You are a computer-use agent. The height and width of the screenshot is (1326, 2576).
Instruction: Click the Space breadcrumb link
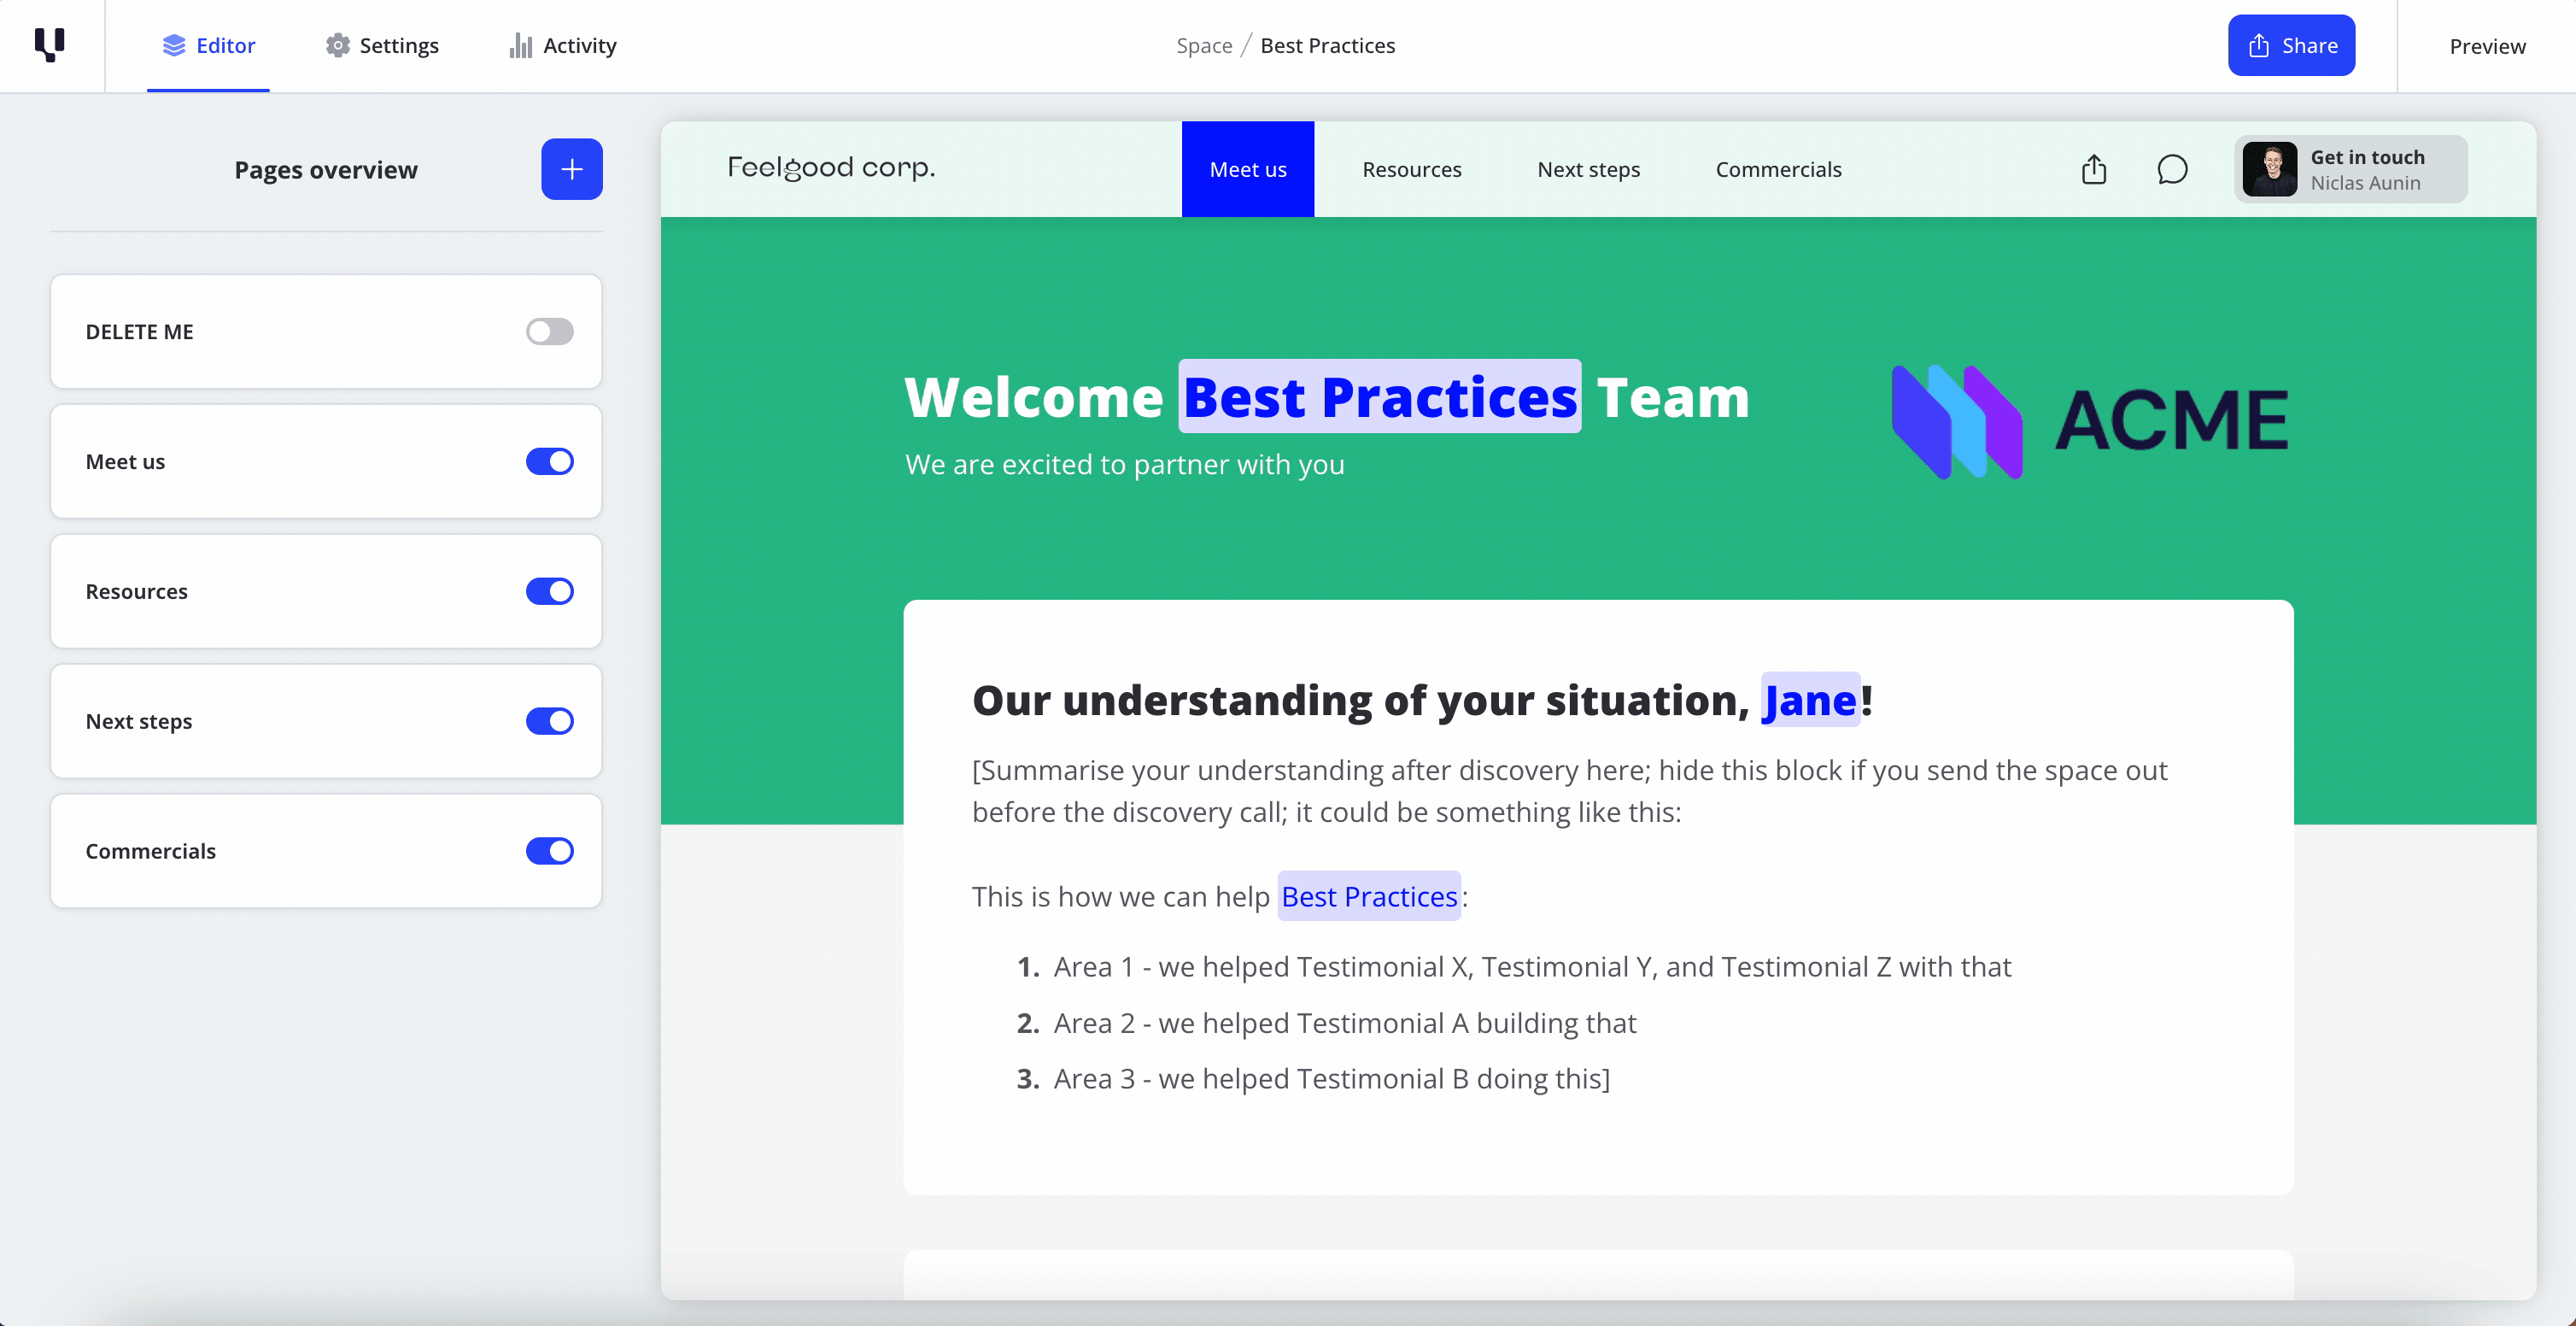[1204, 46]
